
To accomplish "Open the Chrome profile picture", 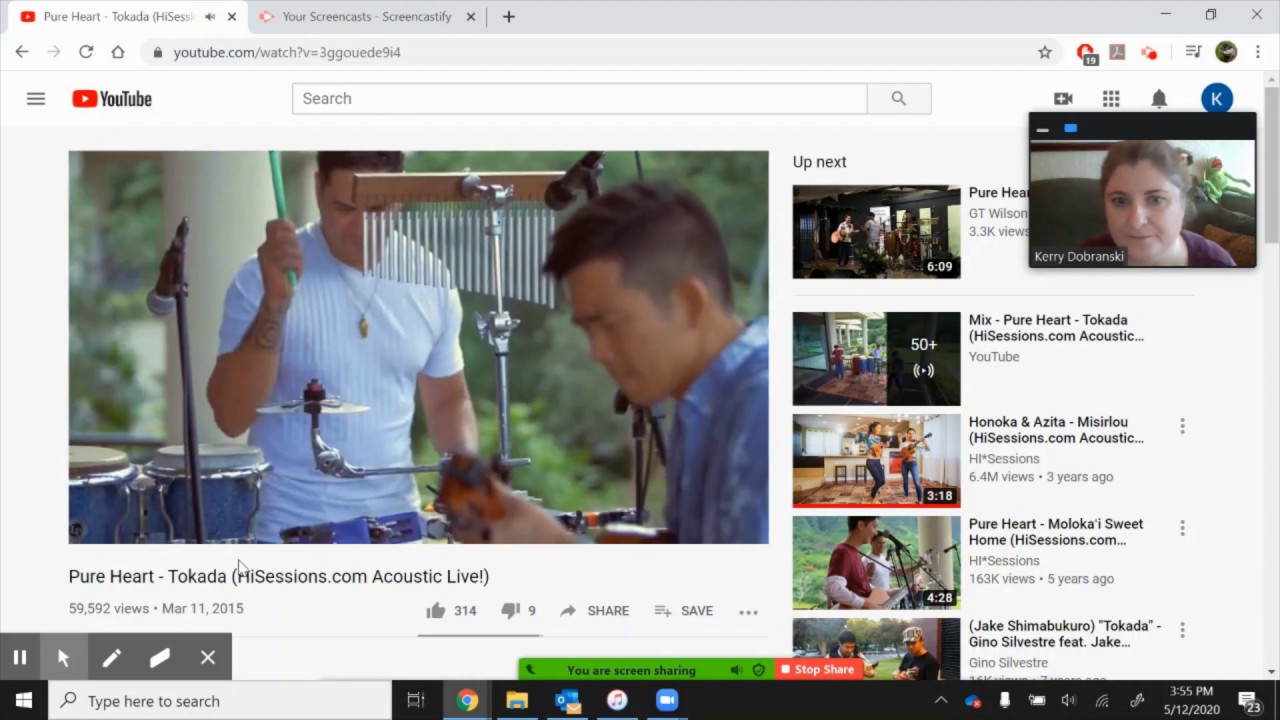I will click(1226, 52).
